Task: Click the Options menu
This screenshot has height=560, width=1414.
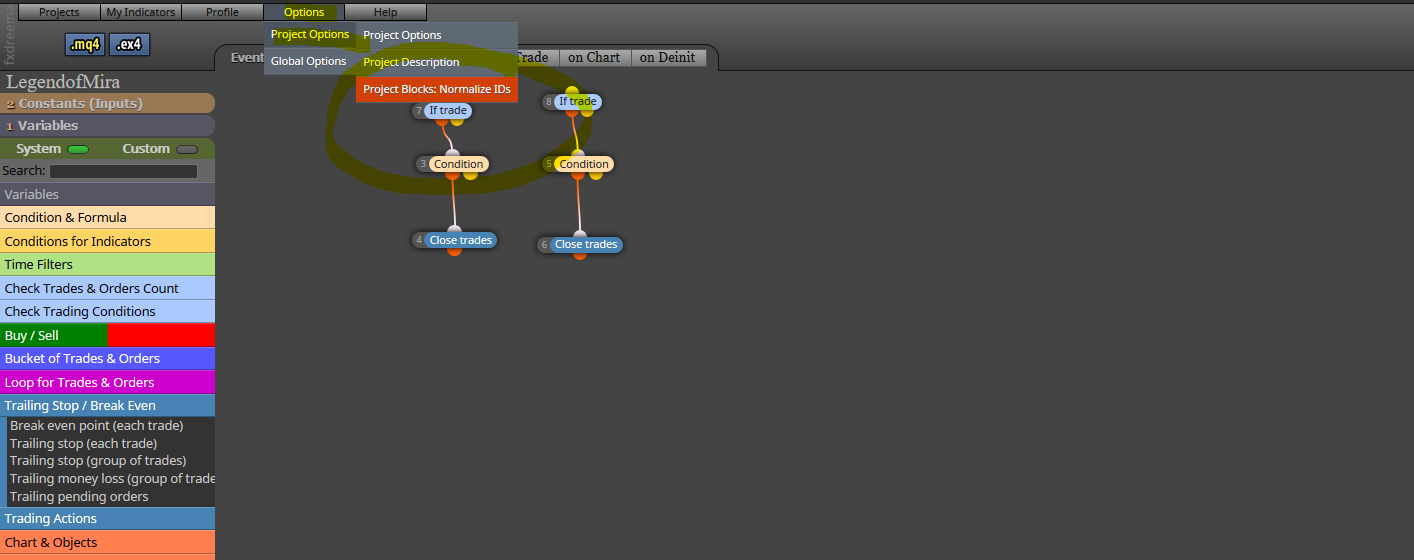Action: 304,12
